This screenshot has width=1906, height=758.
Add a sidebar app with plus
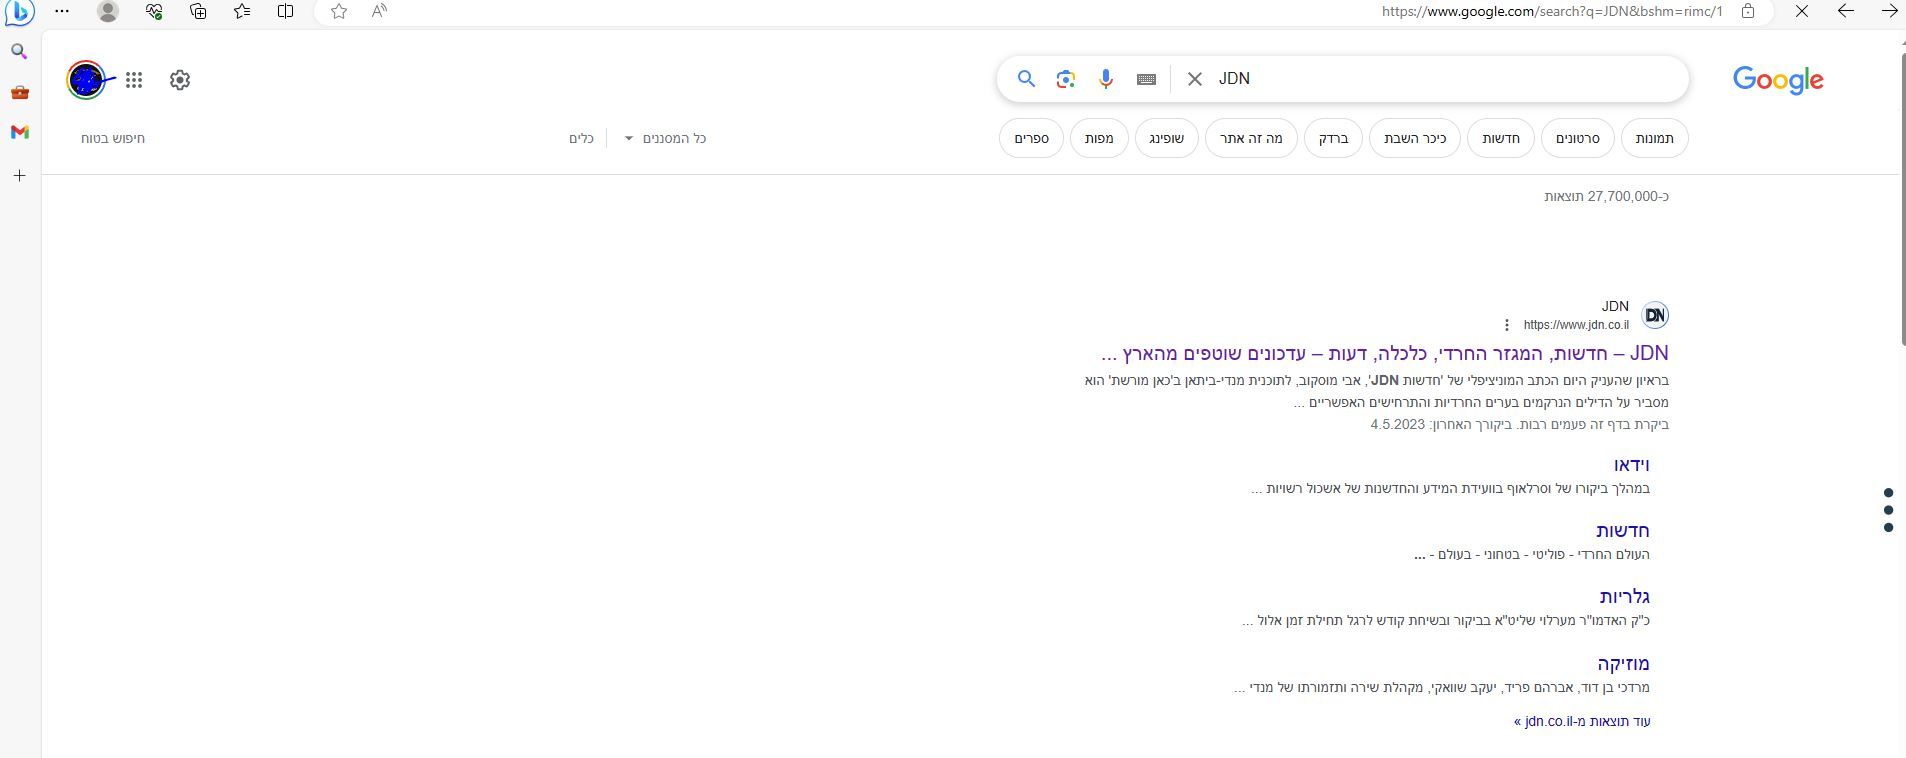19,176
